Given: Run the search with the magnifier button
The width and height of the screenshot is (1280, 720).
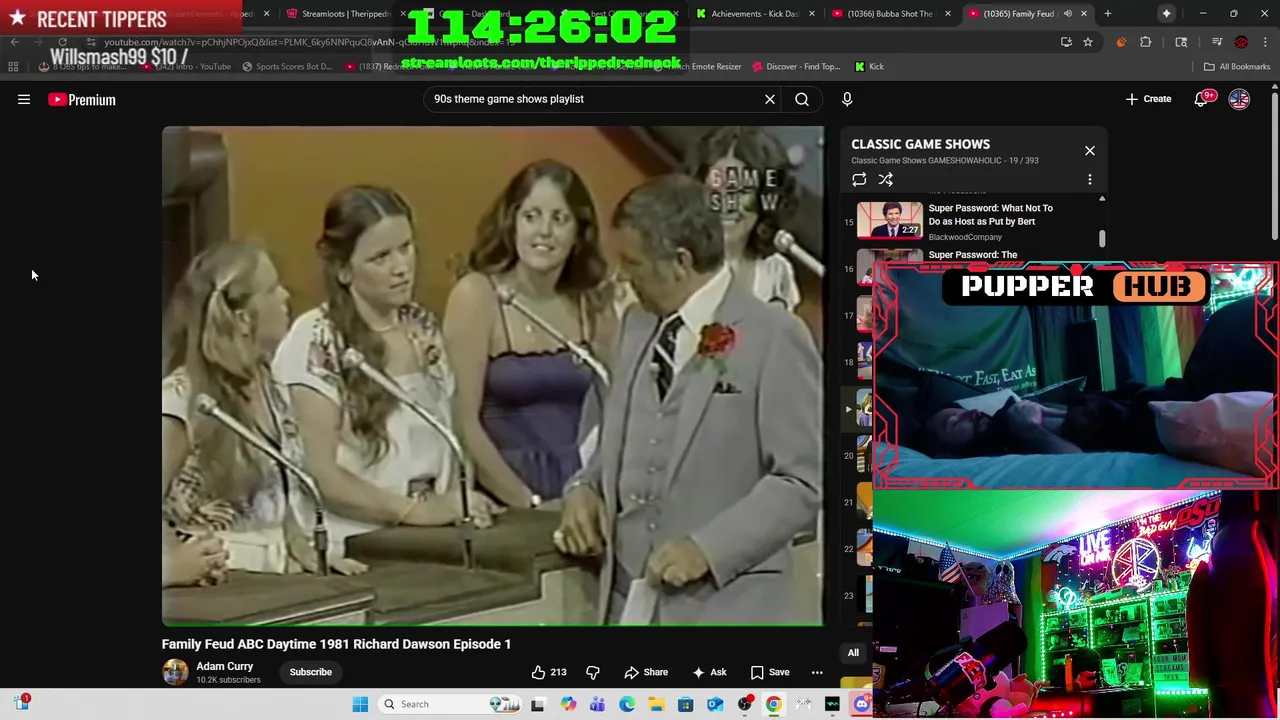Looking at the screenshot, I should (x=802, y=99).
